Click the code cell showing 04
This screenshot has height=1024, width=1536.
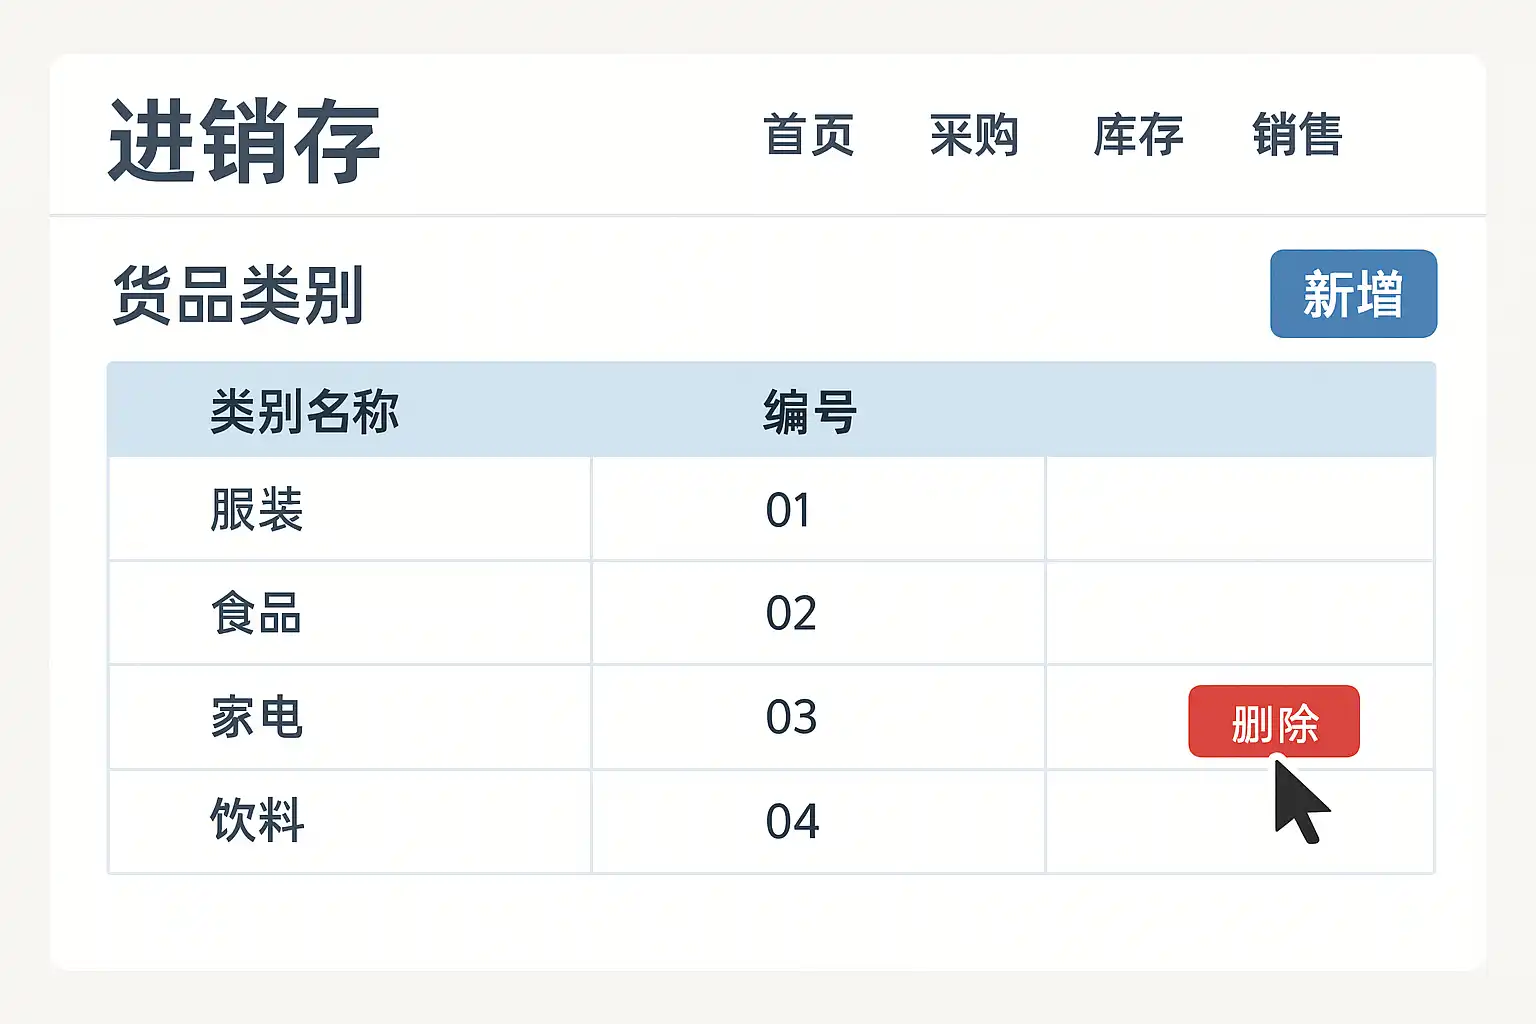[792, 821]
